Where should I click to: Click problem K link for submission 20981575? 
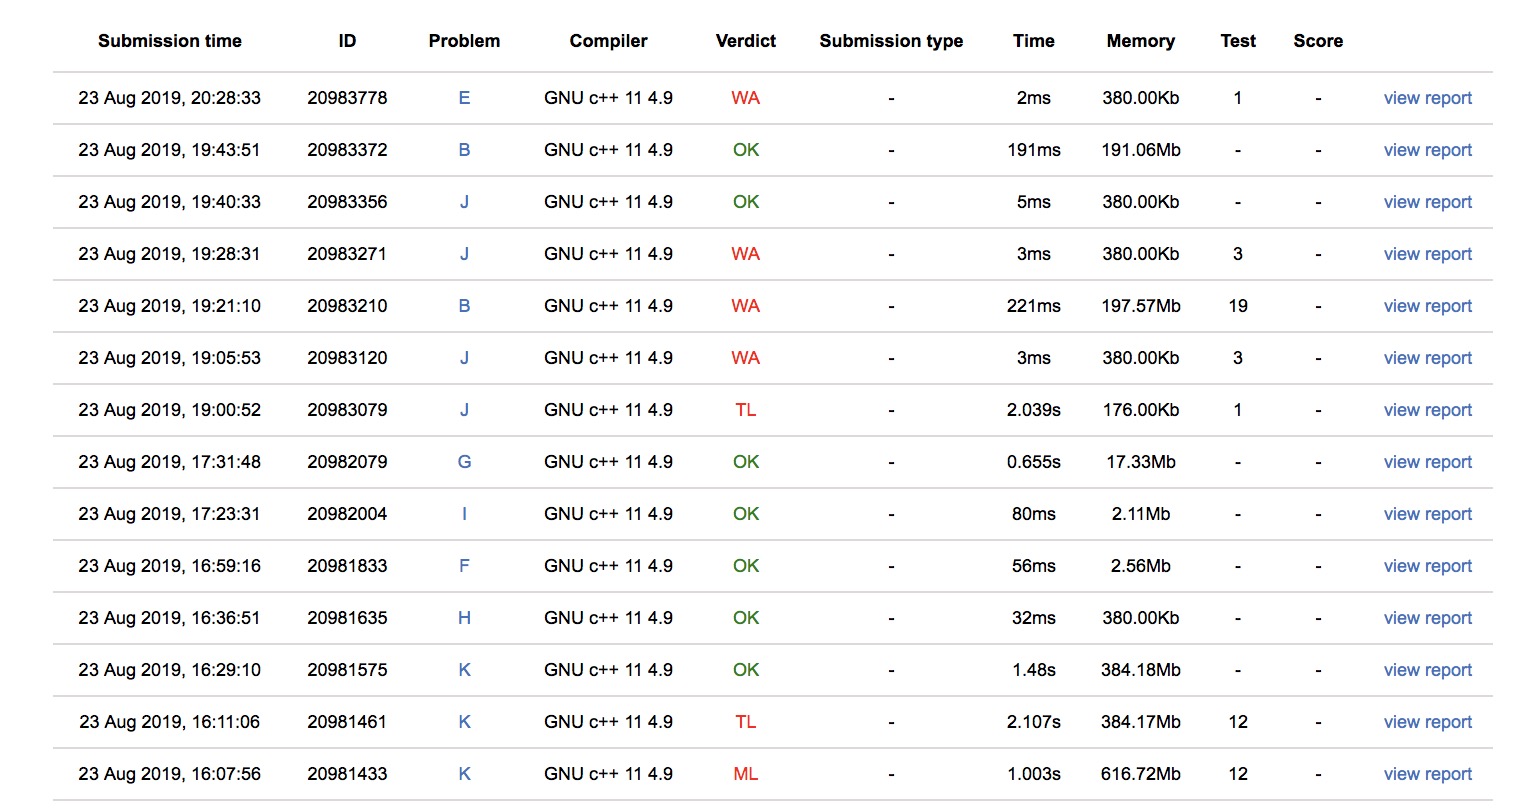tap(464, 670)
